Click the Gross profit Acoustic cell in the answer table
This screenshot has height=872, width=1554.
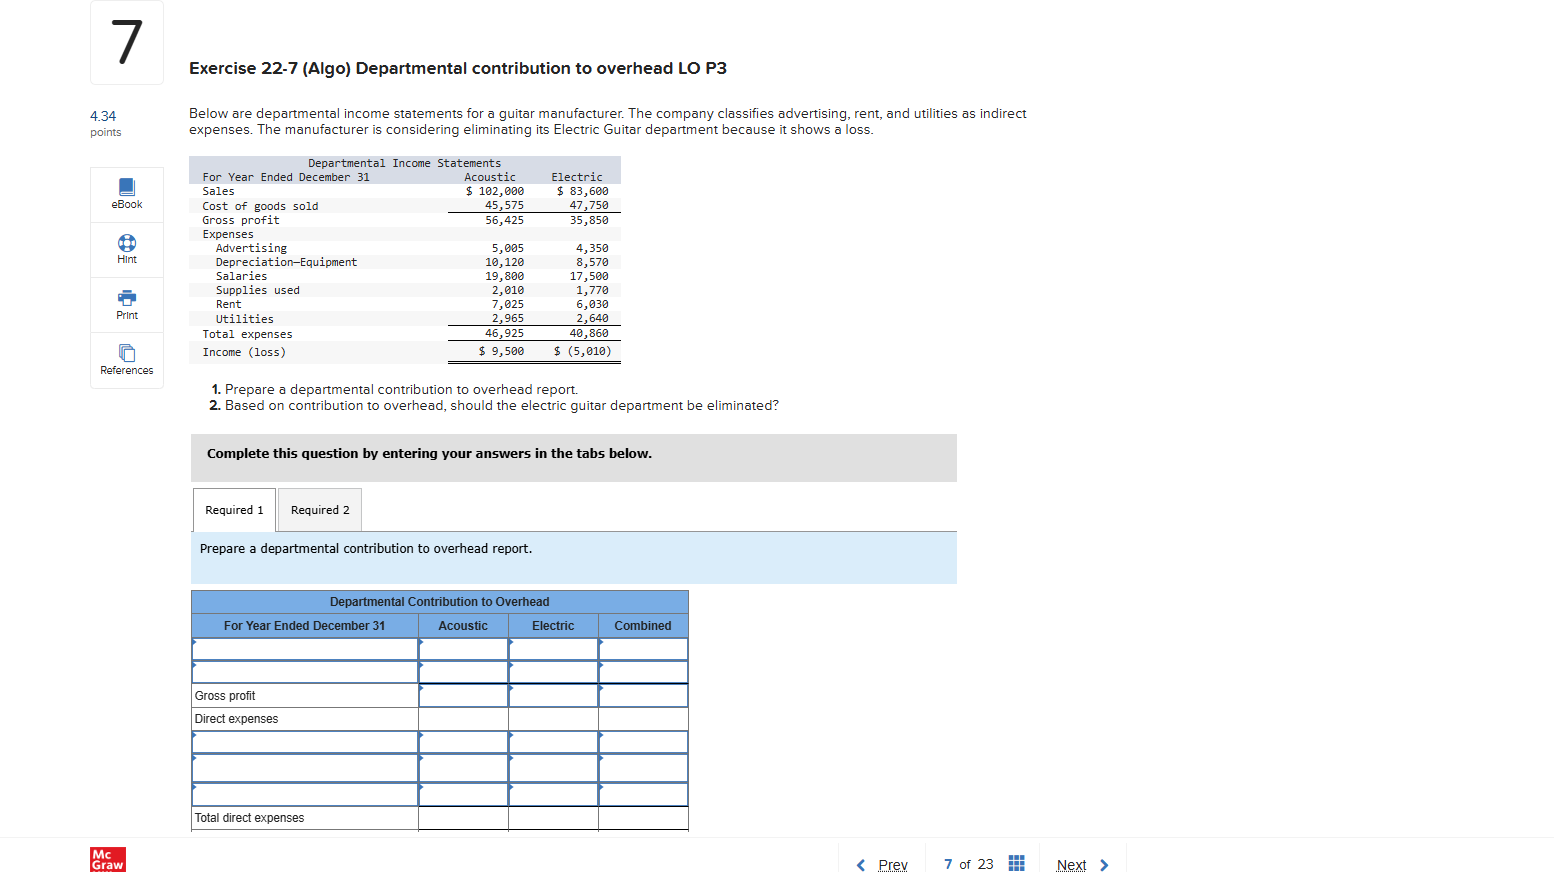point(464,696)
